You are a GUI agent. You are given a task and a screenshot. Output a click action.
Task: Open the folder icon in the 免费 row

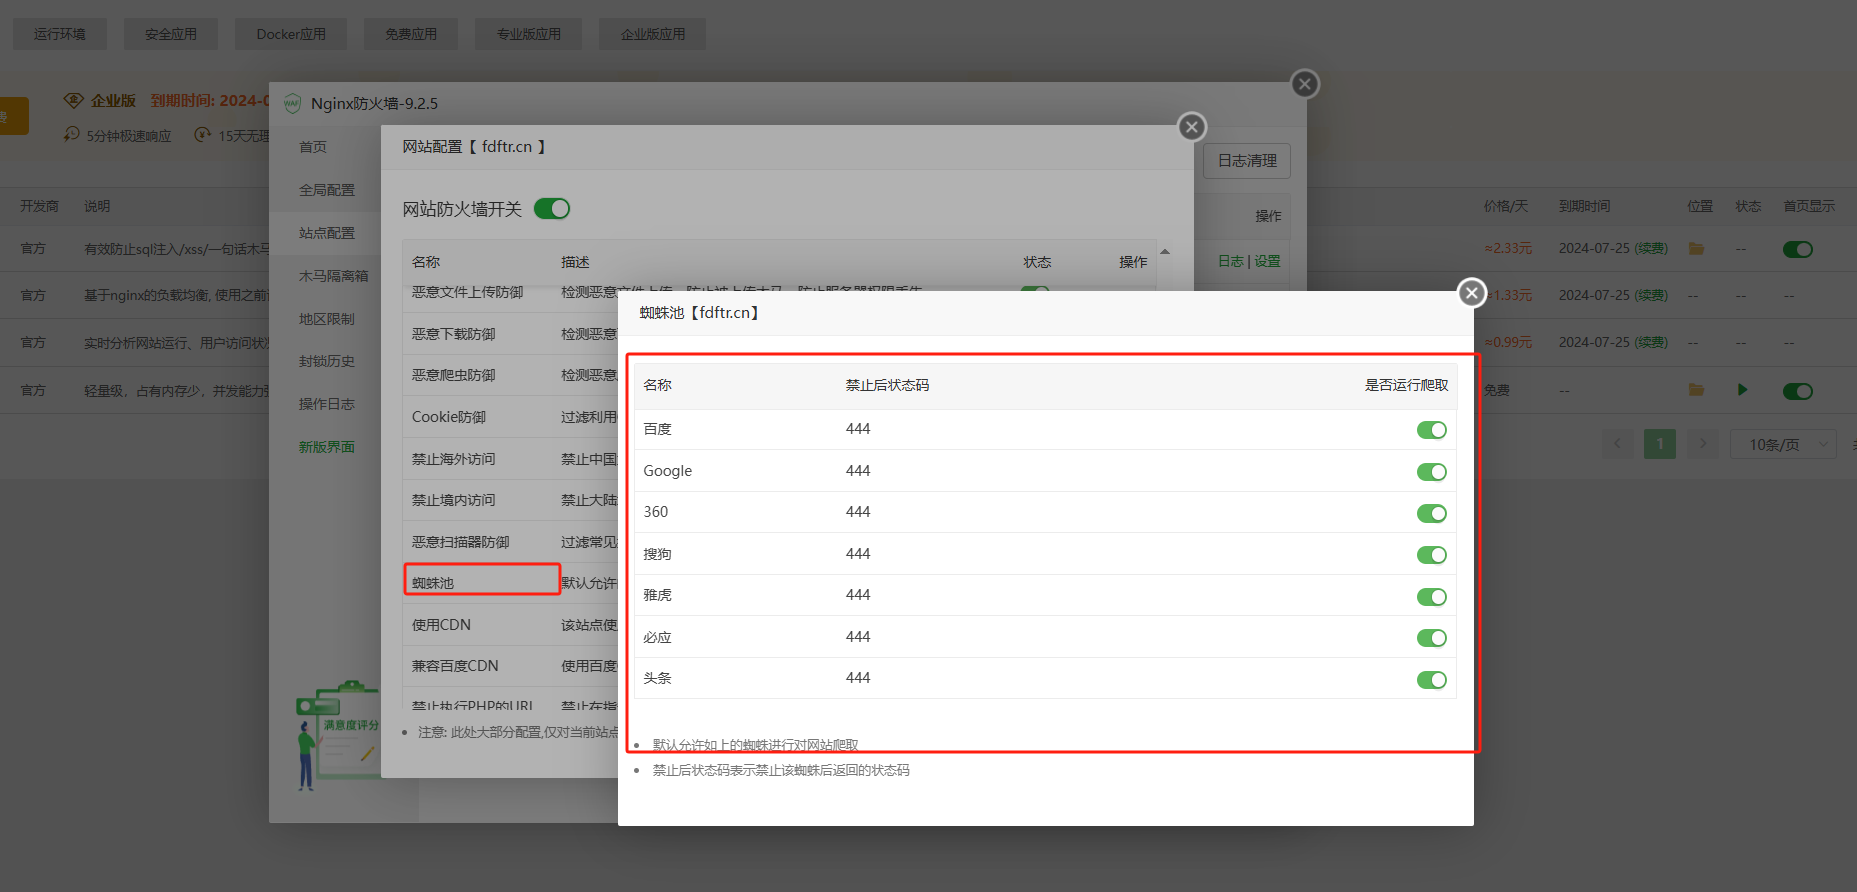pyautogui.click(x=1696, y=389)
